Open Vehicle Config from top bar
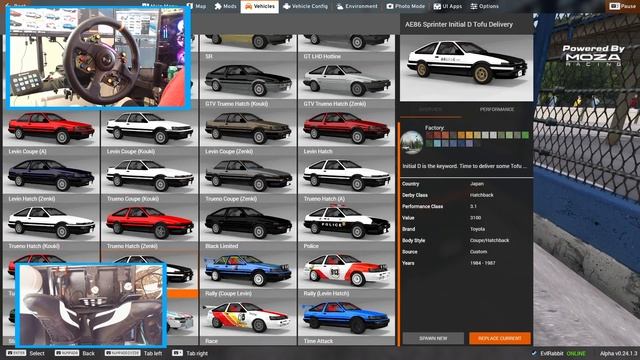The width and height of the screenshot is (640, 360). click(x=305, y=6)
